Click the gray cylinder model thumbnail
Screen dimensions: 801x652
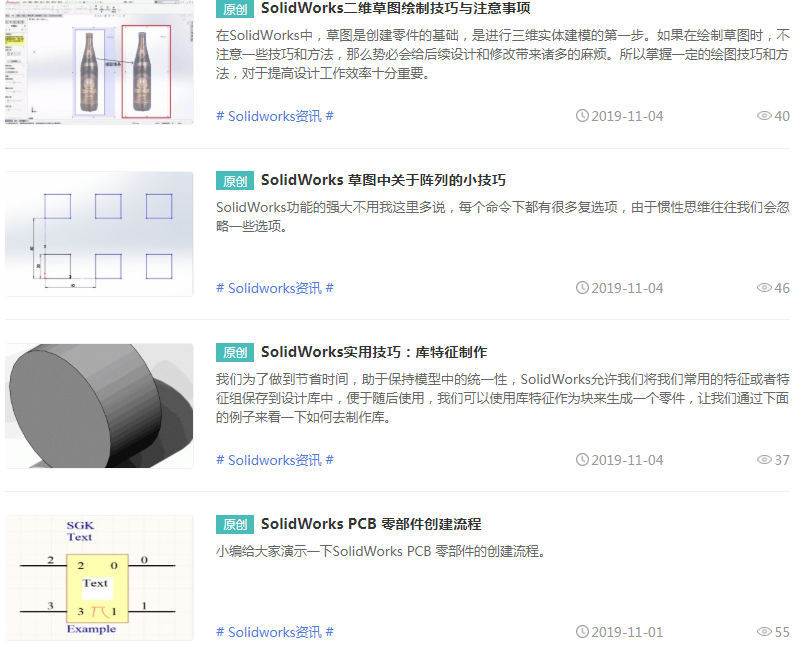(x=99, y=406)
